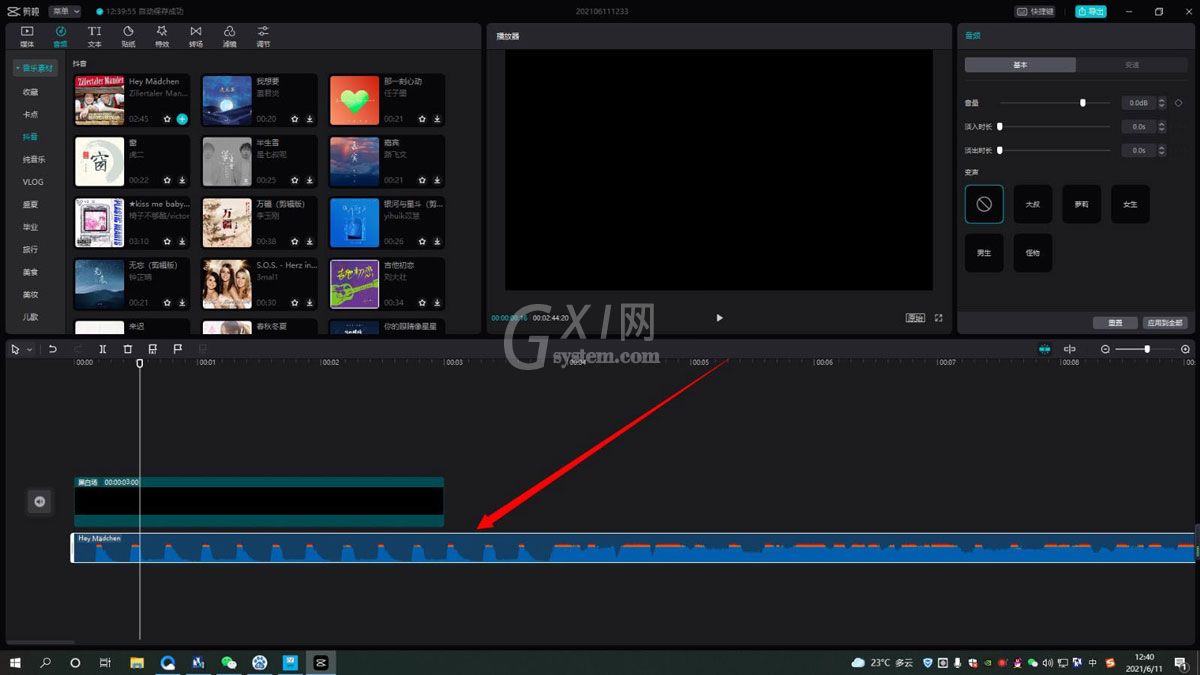Favorite the Hey Mädchen song
Screen dimensions: 1200x675
(x=167, y=119)
